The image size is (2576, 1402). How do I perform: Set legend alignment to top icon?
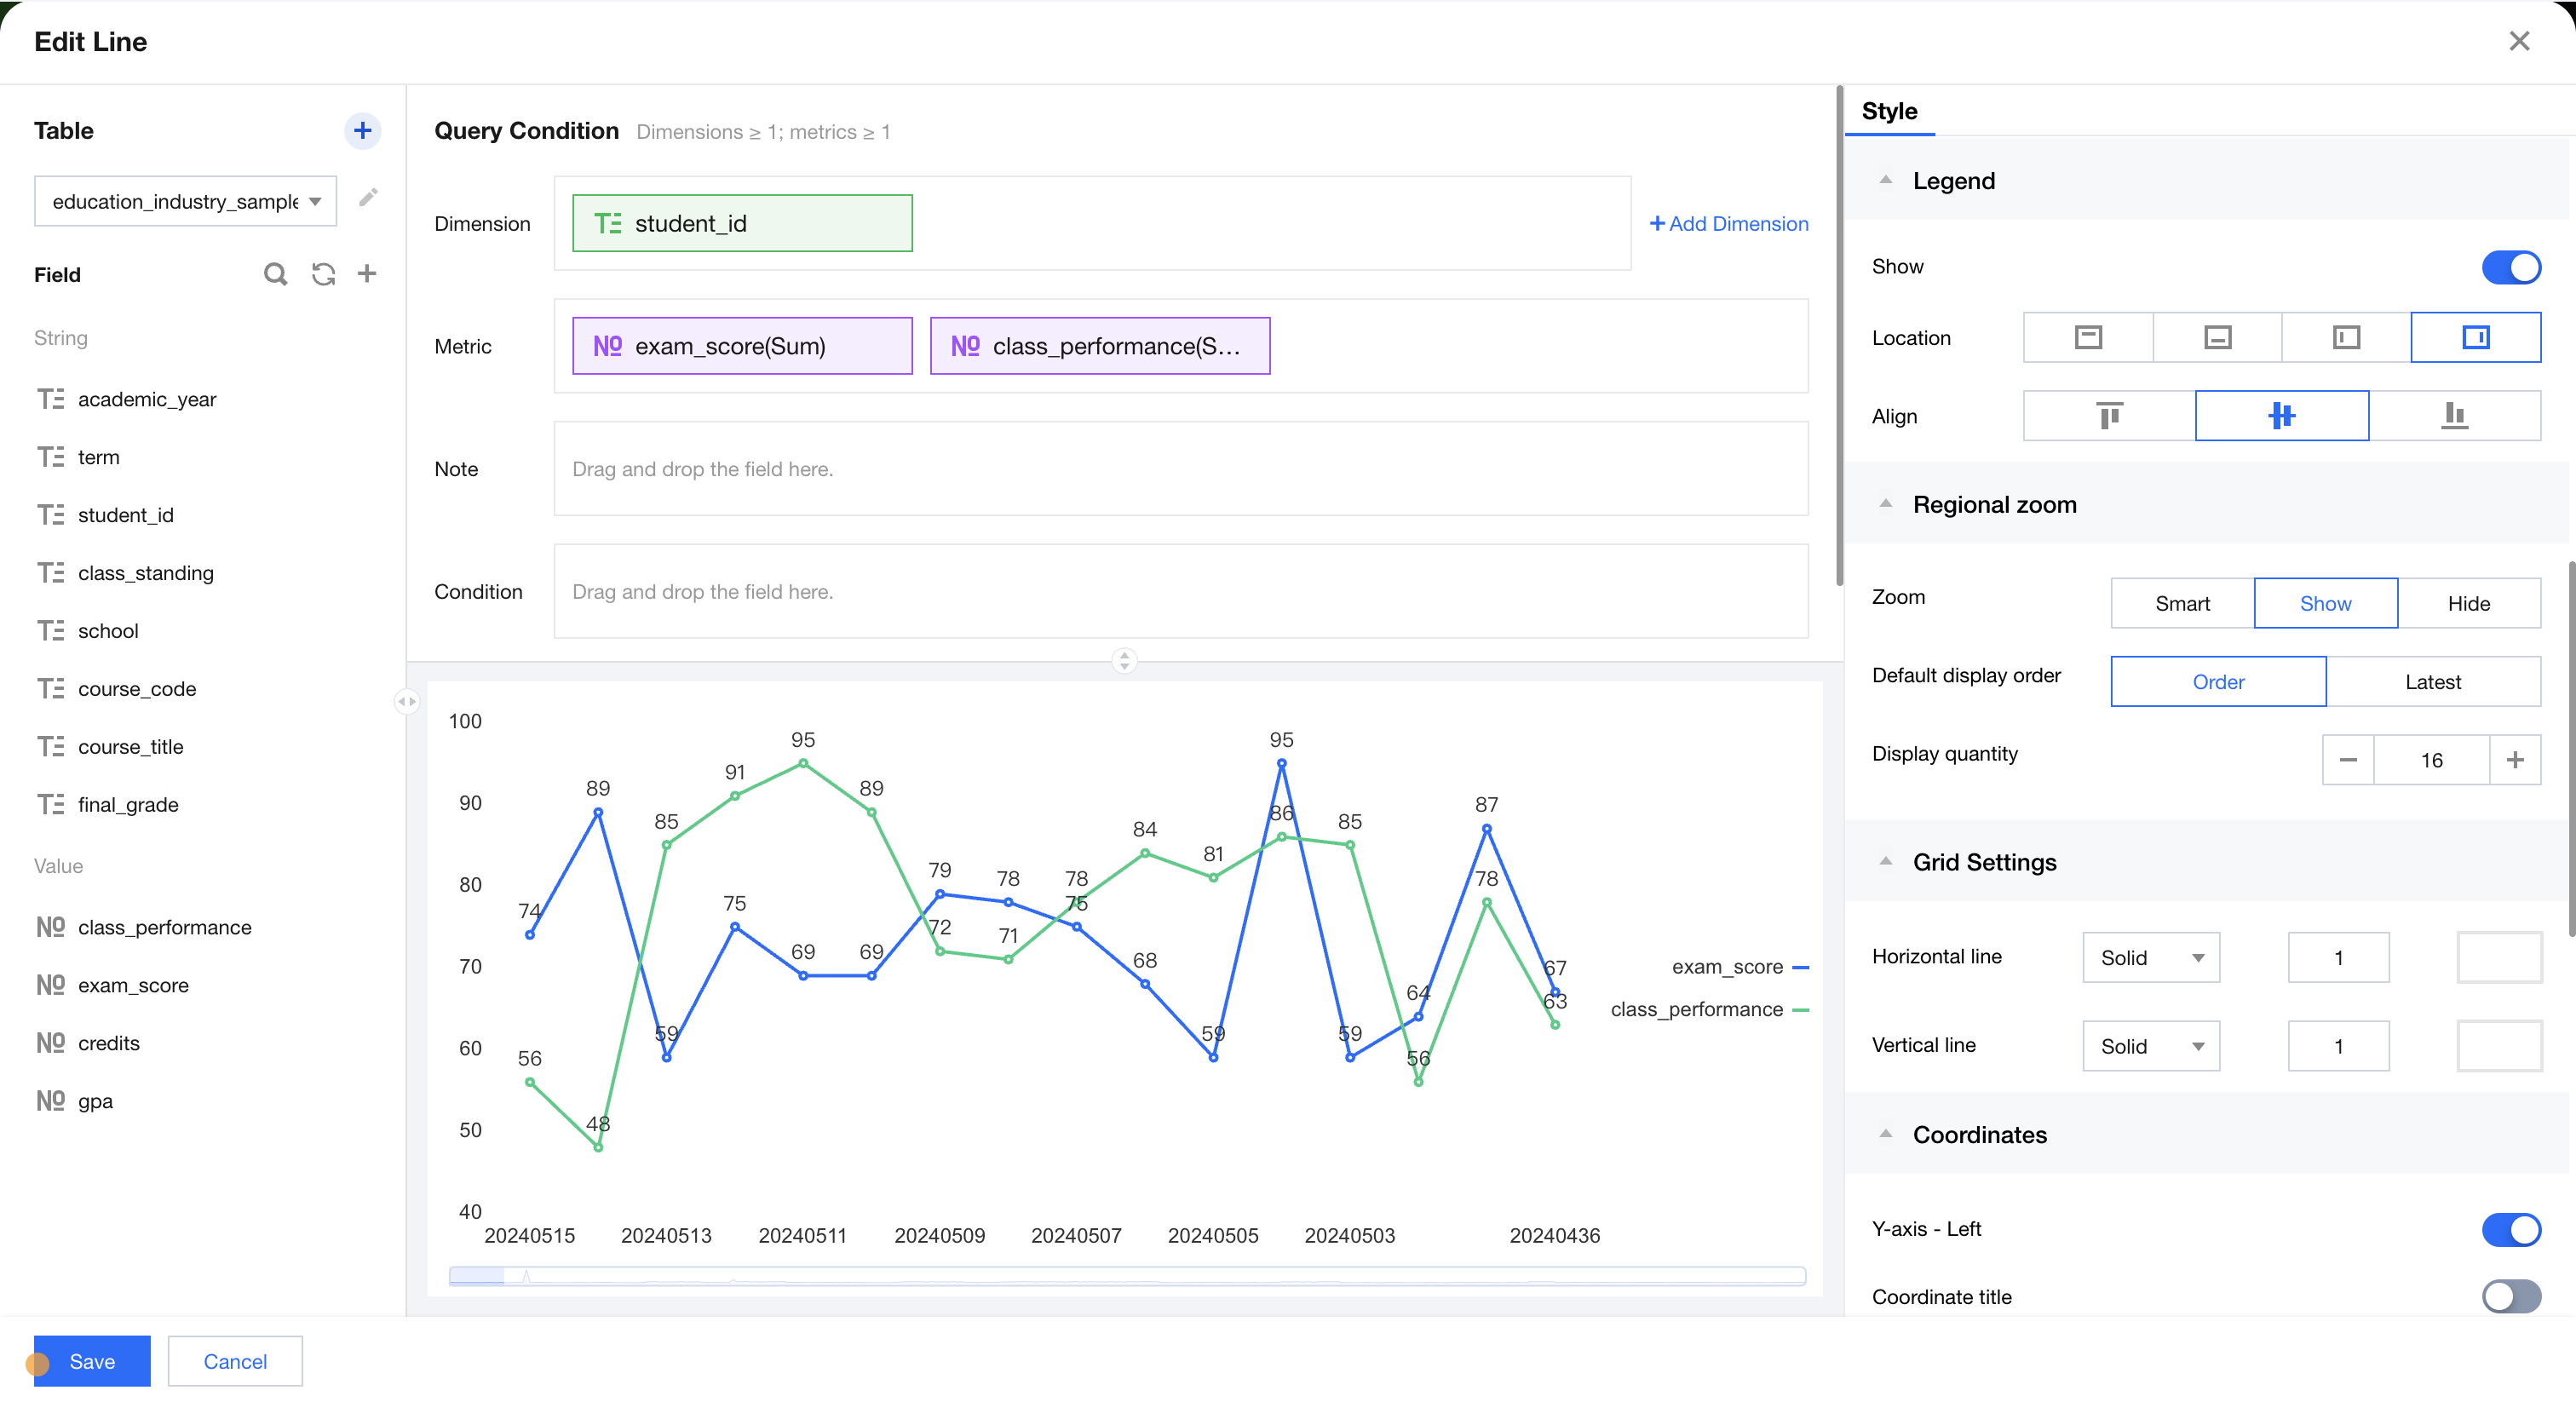[2108, 416]
